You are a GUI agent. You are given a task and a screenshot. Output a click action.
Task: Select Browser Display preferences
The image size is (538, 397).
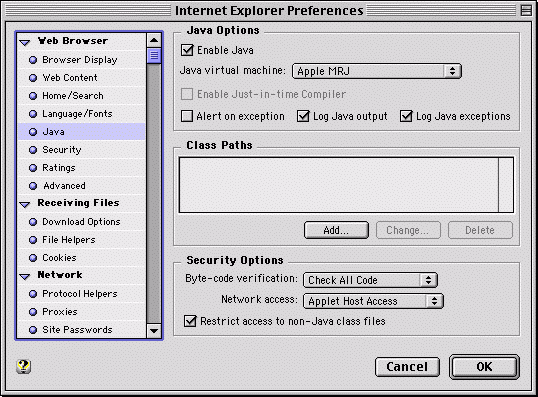tap(82, 60)
